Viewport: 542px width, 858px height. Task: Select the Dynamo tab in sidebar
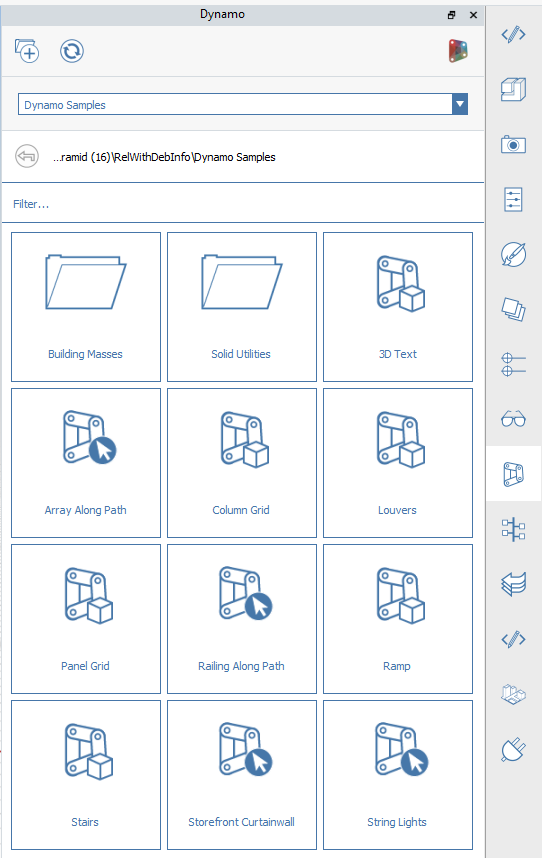point(513,473)
